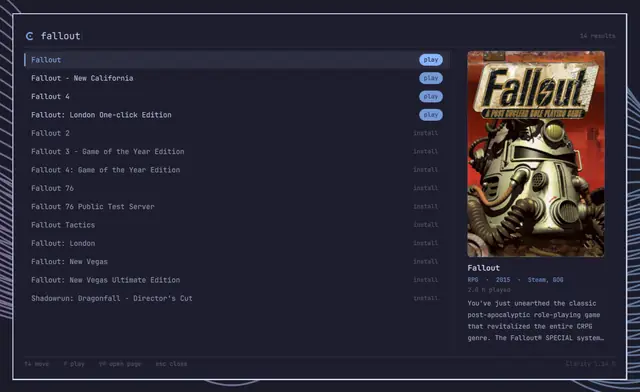Install Fallout 2 using its install link
Viewport: 640px width, 392px height.
(x=425, y=133)
